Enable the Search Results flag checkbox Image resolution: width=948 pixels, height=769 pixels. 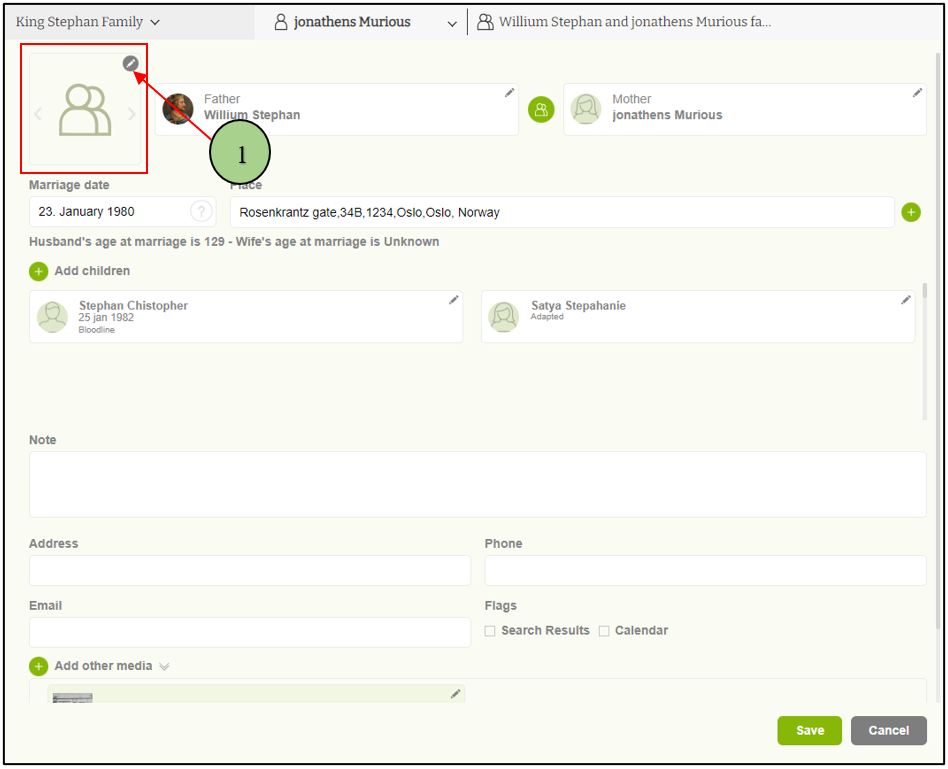490,631
